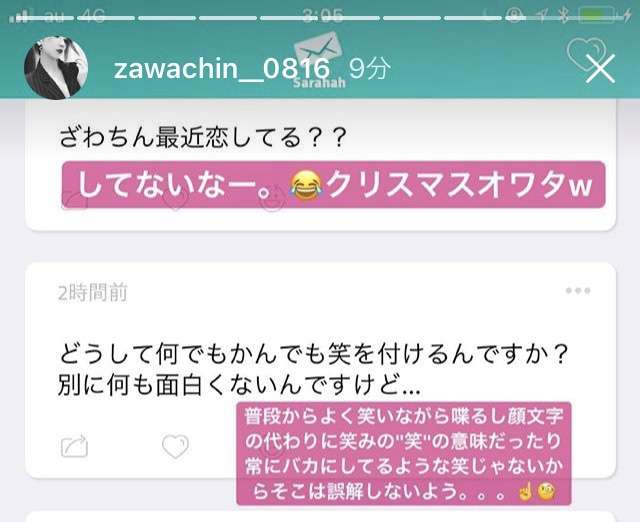This screenshot has height=522, width=640.
Task: Open the three-dots menu on the 2時間前 card
Action: click(x=578, y=291)
